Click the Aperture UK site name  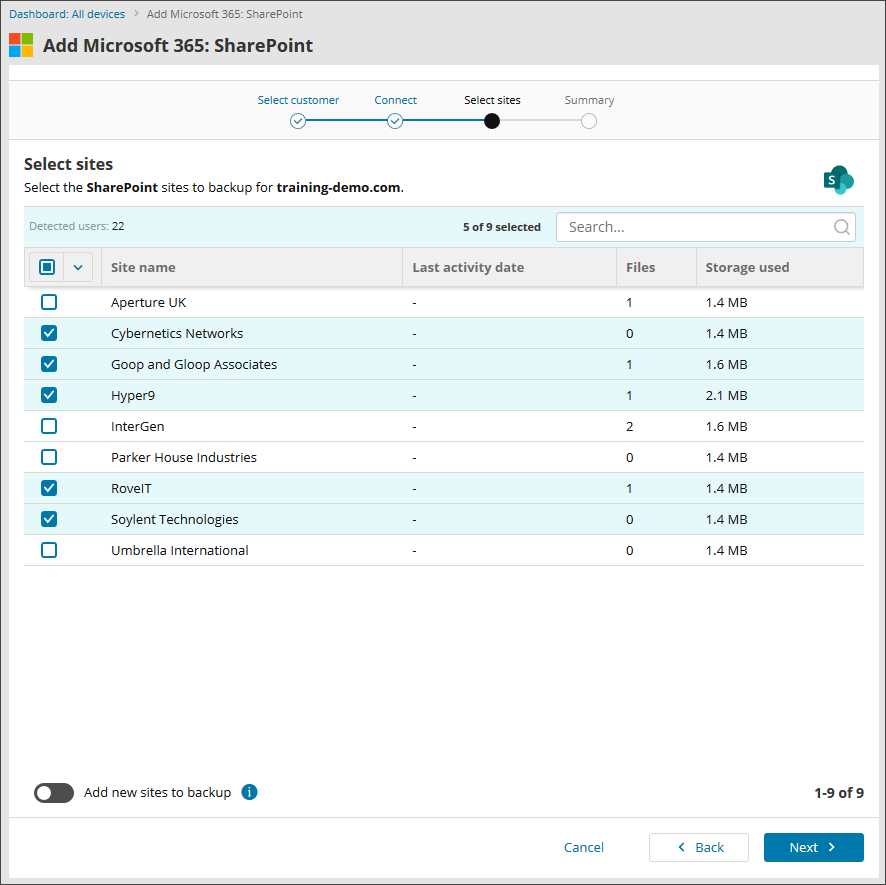point(149,302)
